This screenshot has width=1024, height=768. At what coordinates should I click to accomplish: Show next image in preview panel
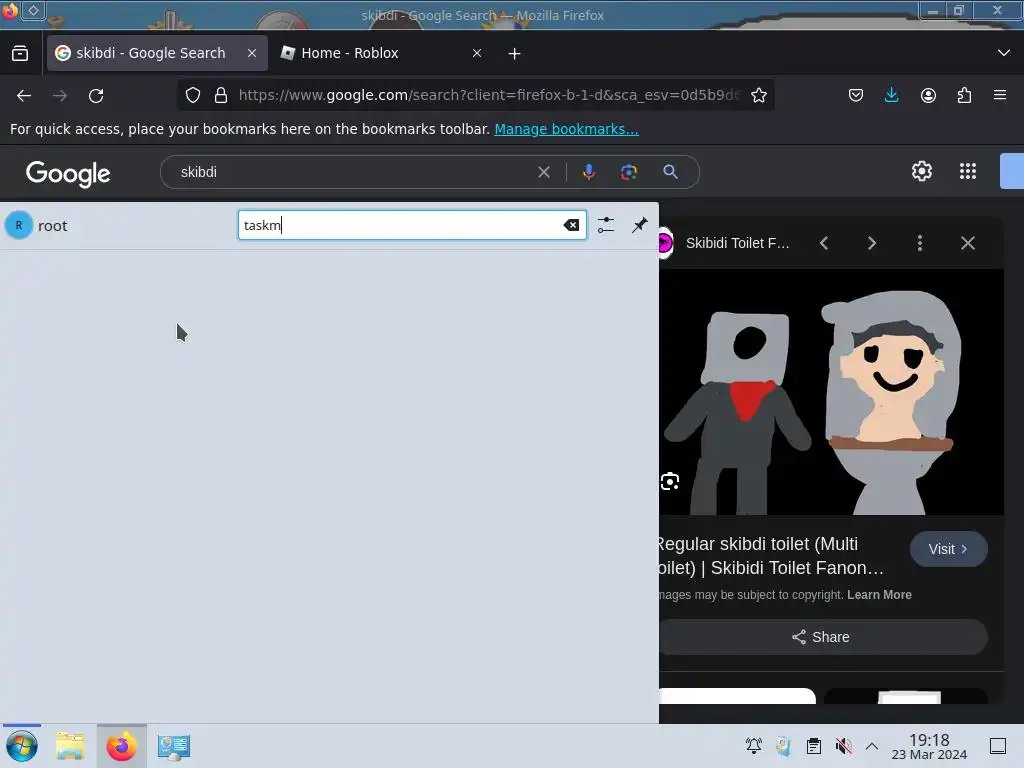(872, 244)
